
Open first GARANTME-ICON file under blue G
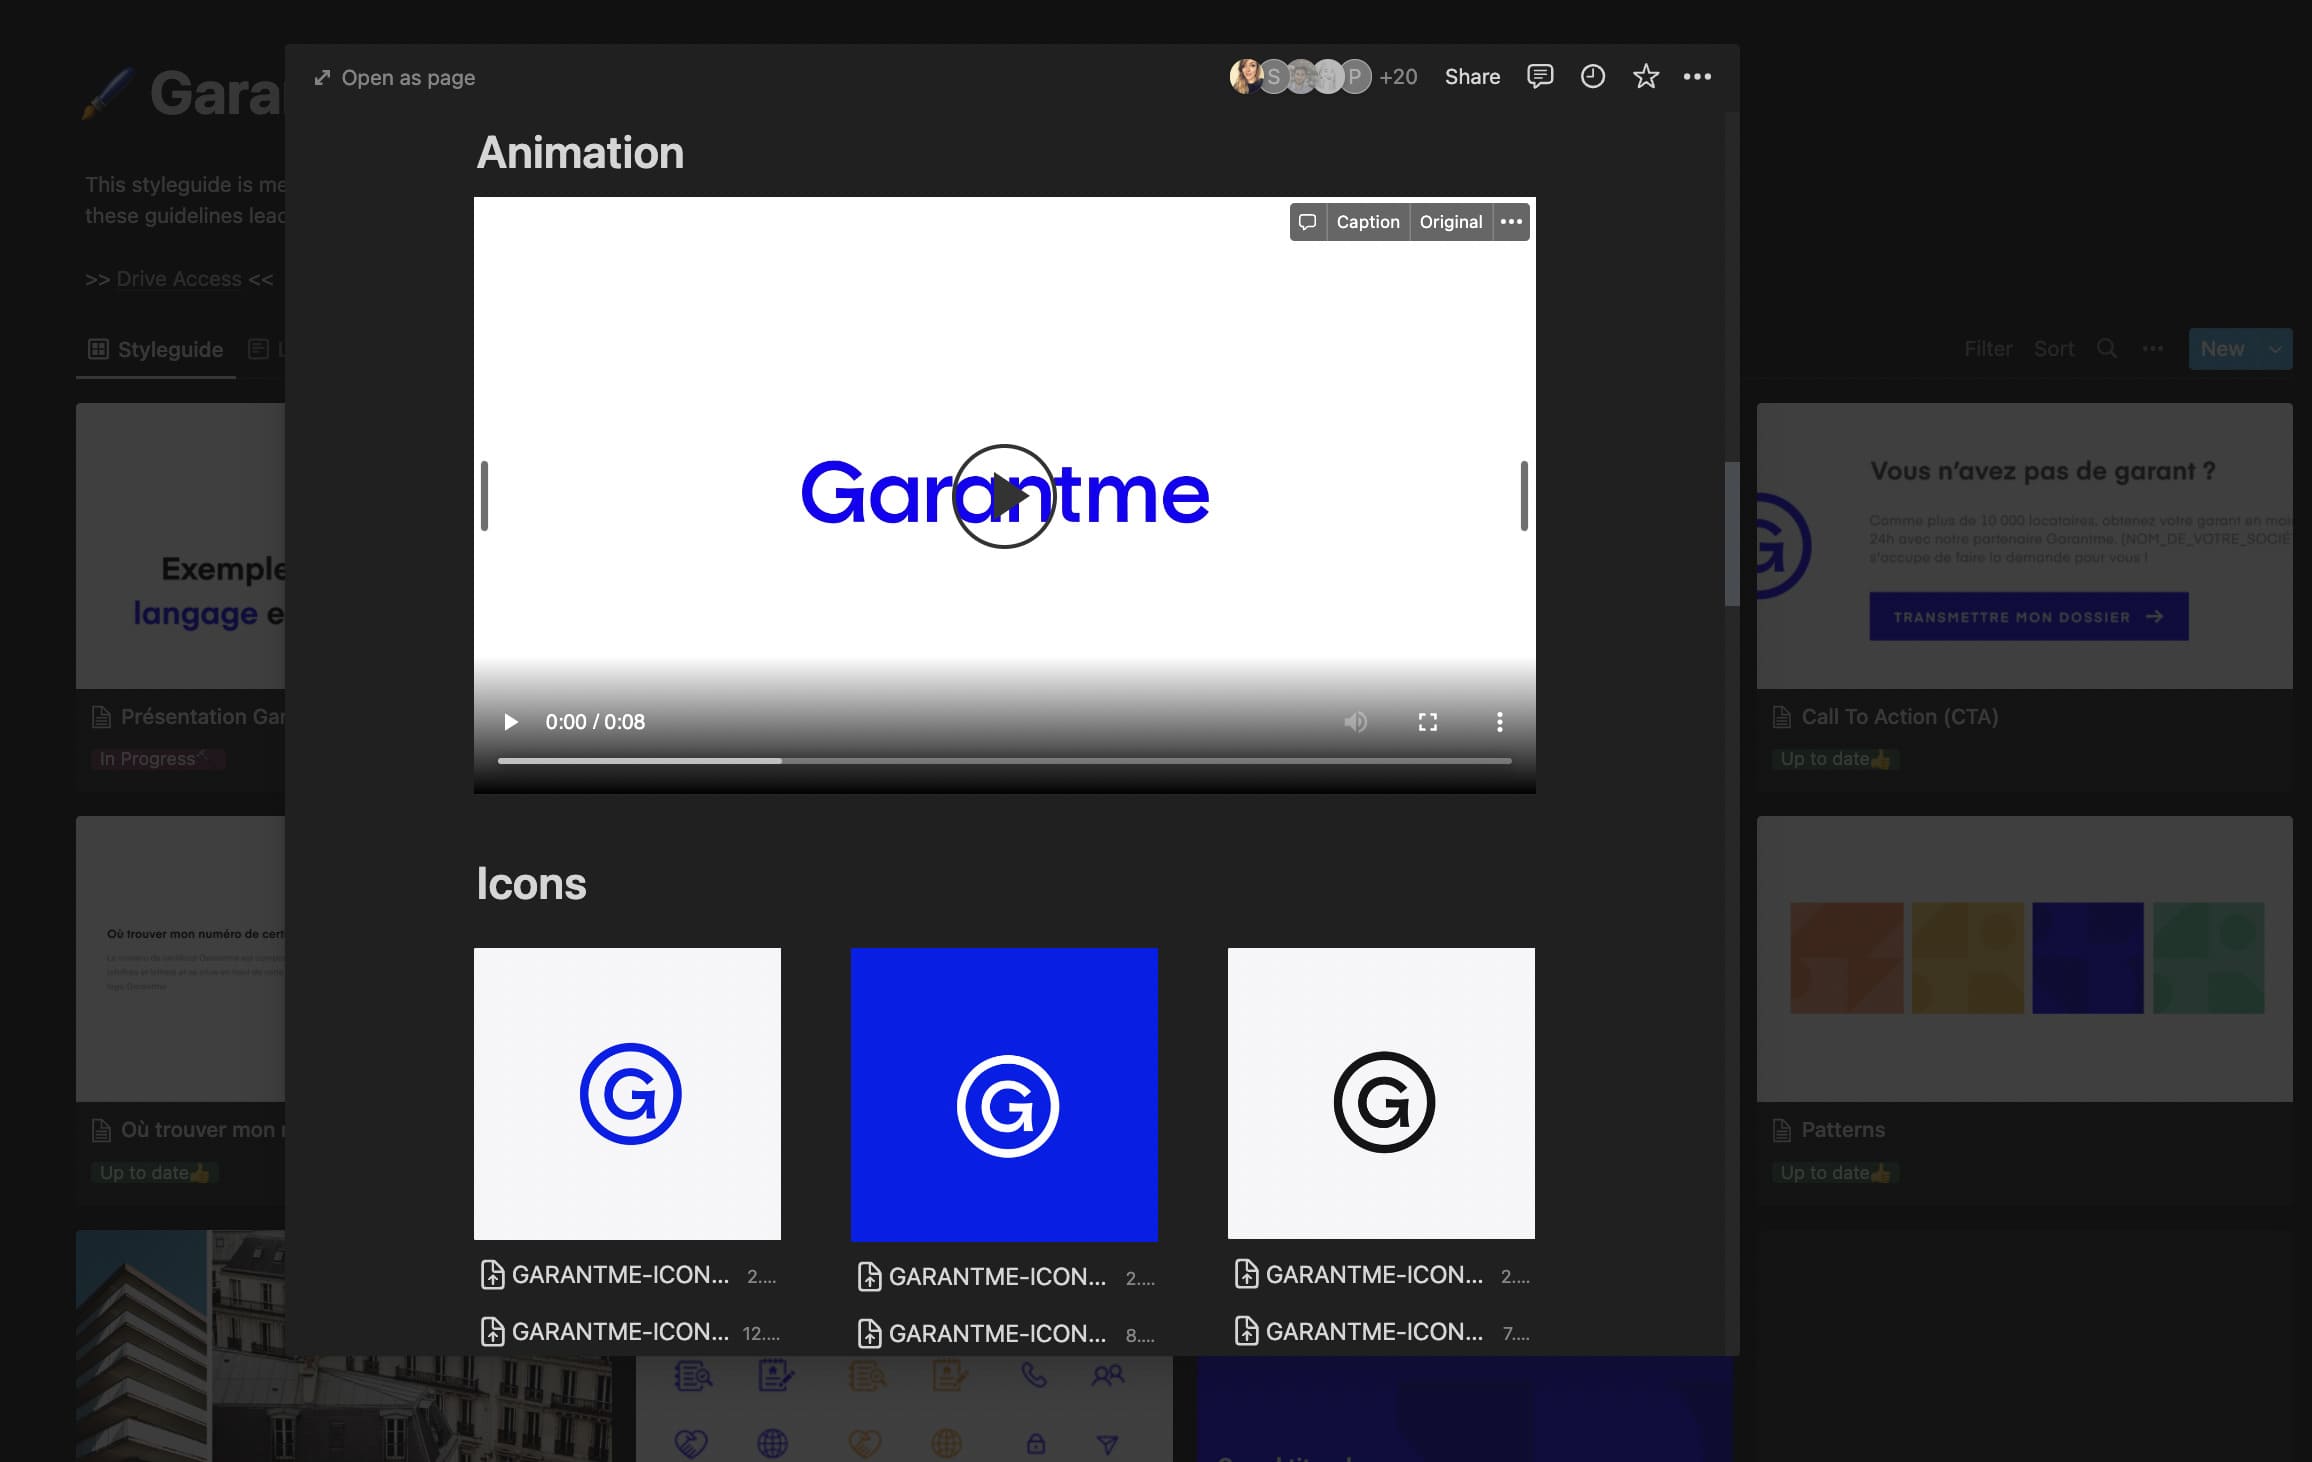[x=628, y=1275]
